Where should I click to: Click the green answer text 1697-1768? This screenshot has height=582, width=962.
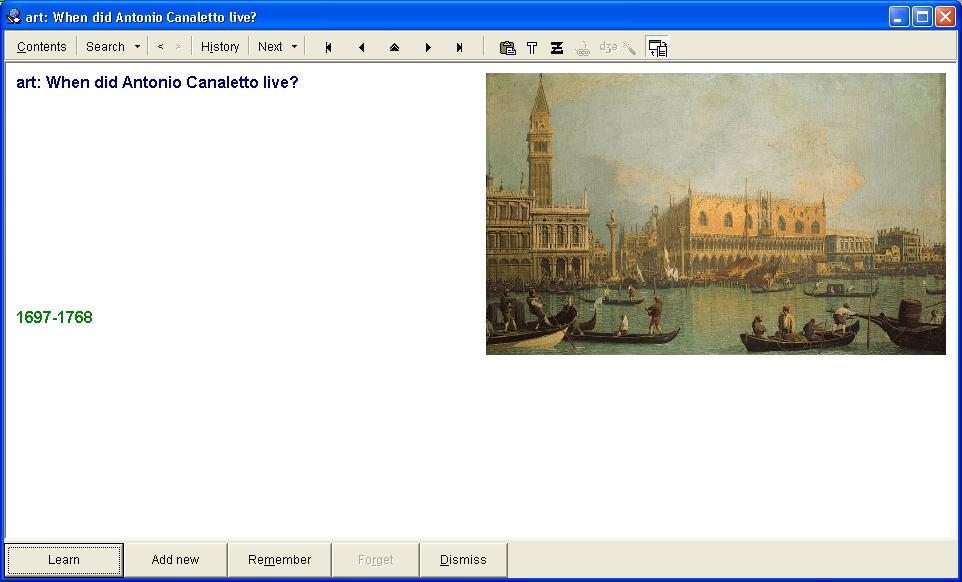click(x=54, y=318)
